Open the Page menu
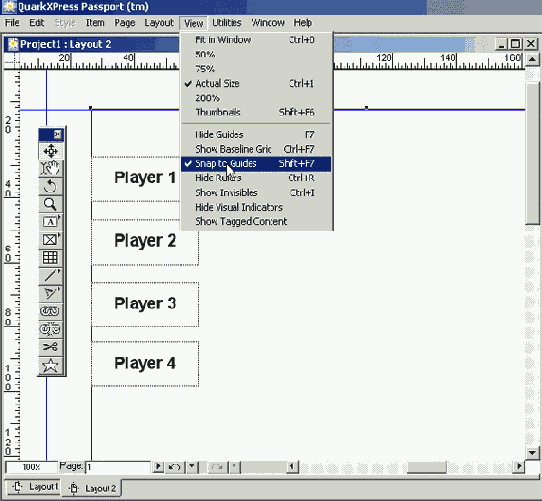Viewport: 542px width, 501px height. (125, 23)
